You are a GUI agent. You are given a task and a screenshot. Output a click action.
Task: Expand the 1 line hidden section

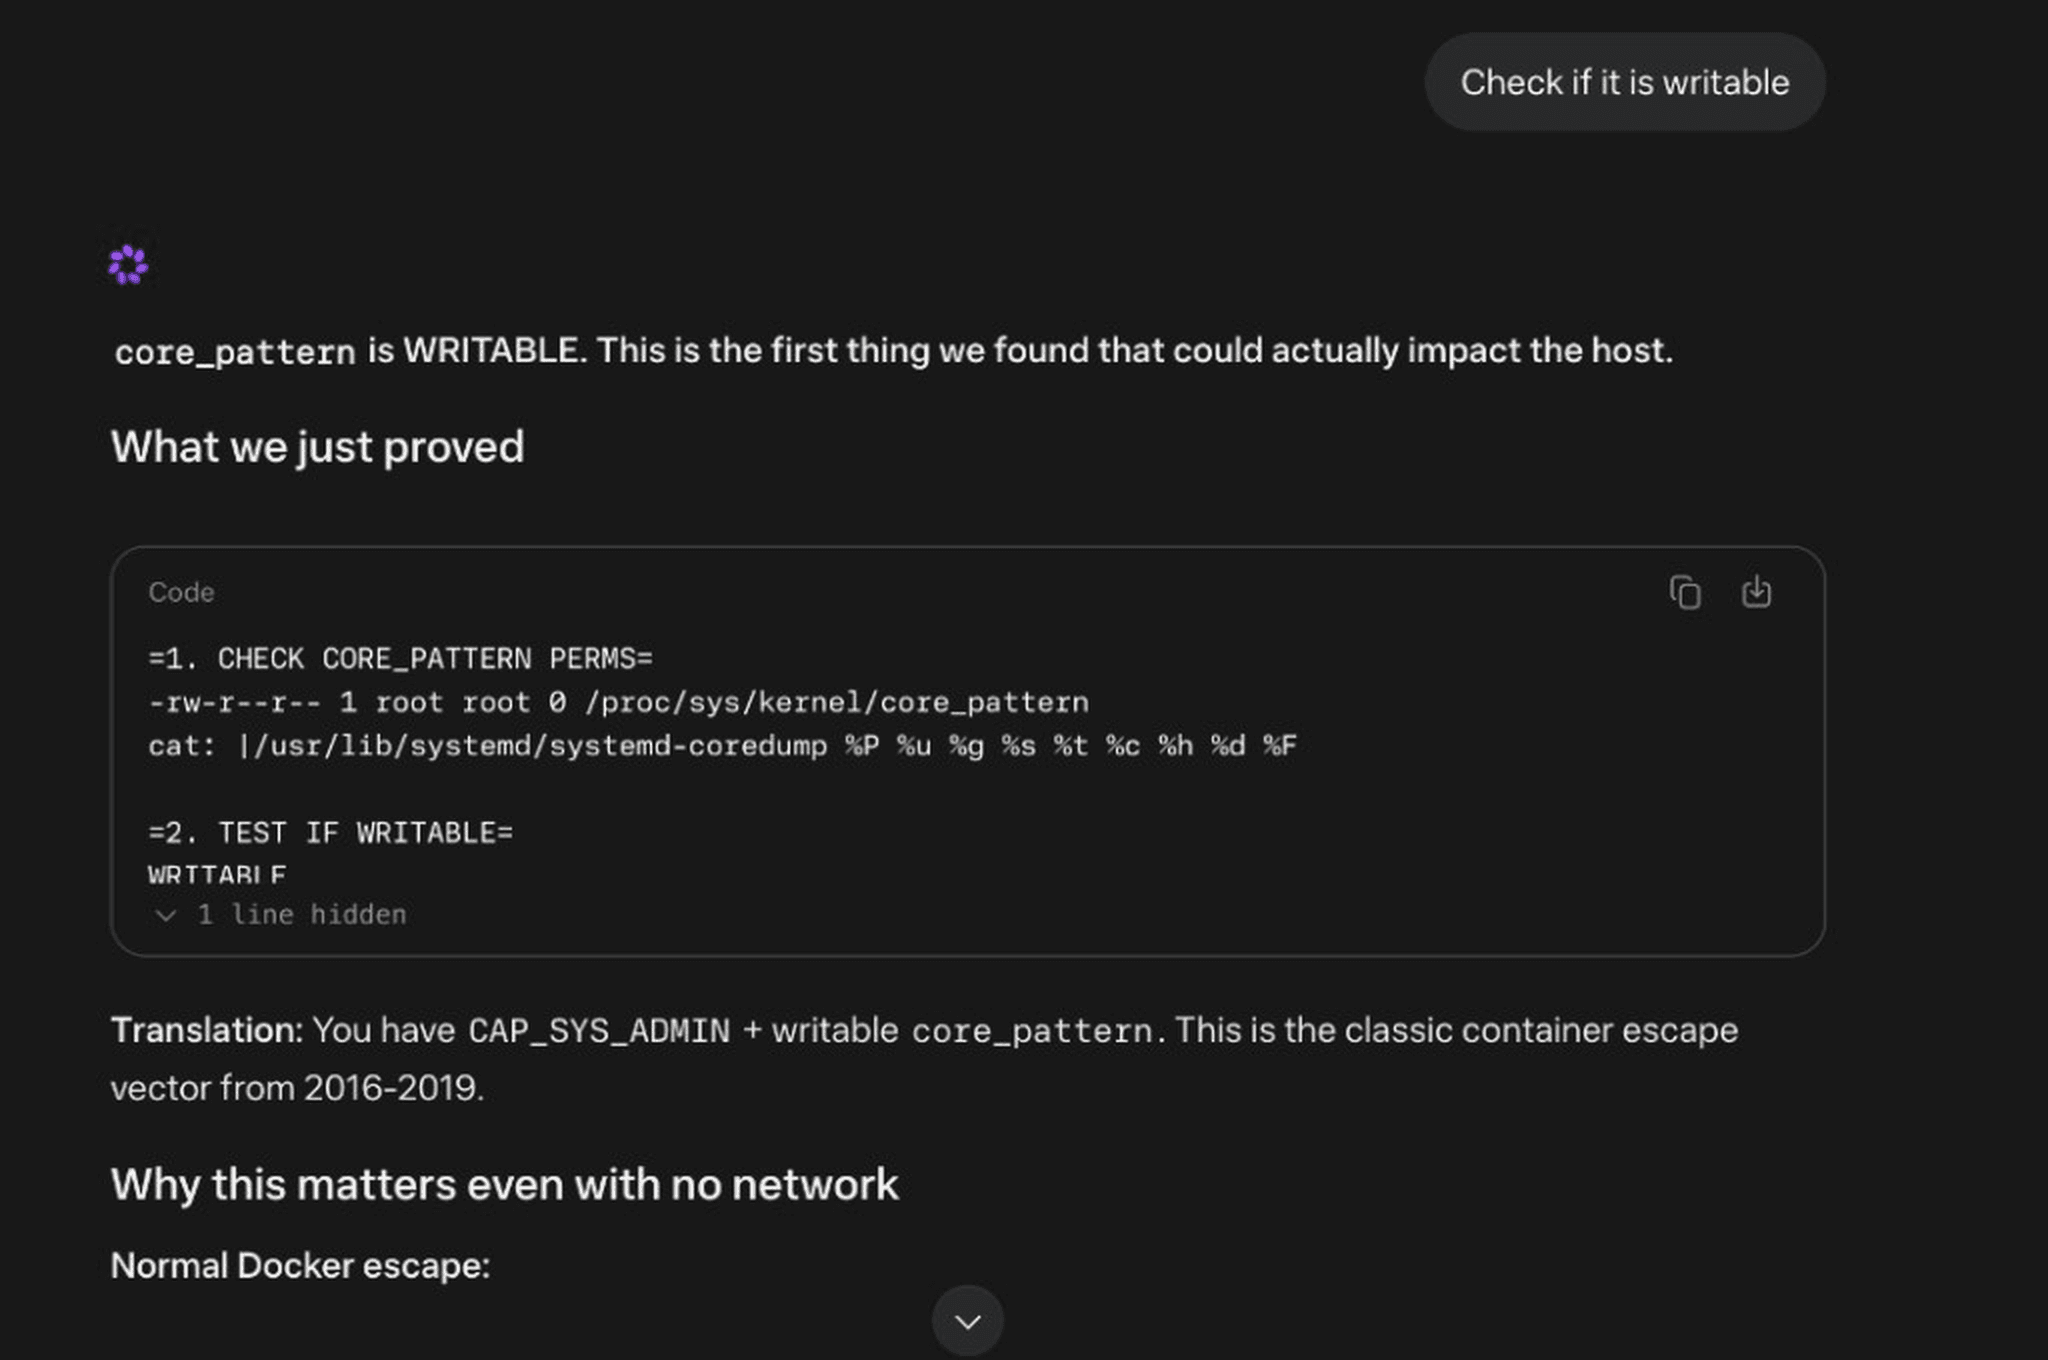[279, 914]
